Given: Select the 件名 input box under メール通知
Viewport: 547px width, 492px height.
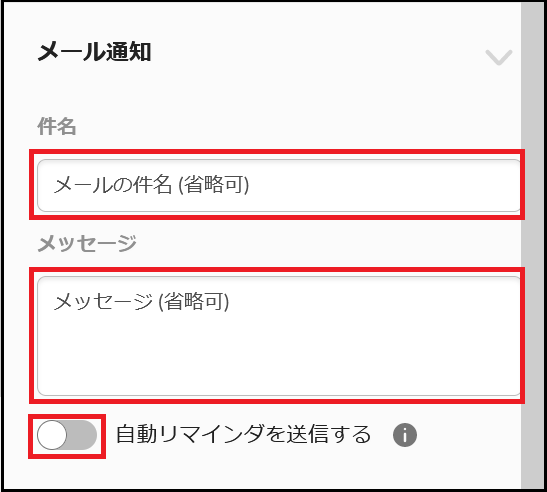Looking at the screenshot, I should tap(278, 185).
